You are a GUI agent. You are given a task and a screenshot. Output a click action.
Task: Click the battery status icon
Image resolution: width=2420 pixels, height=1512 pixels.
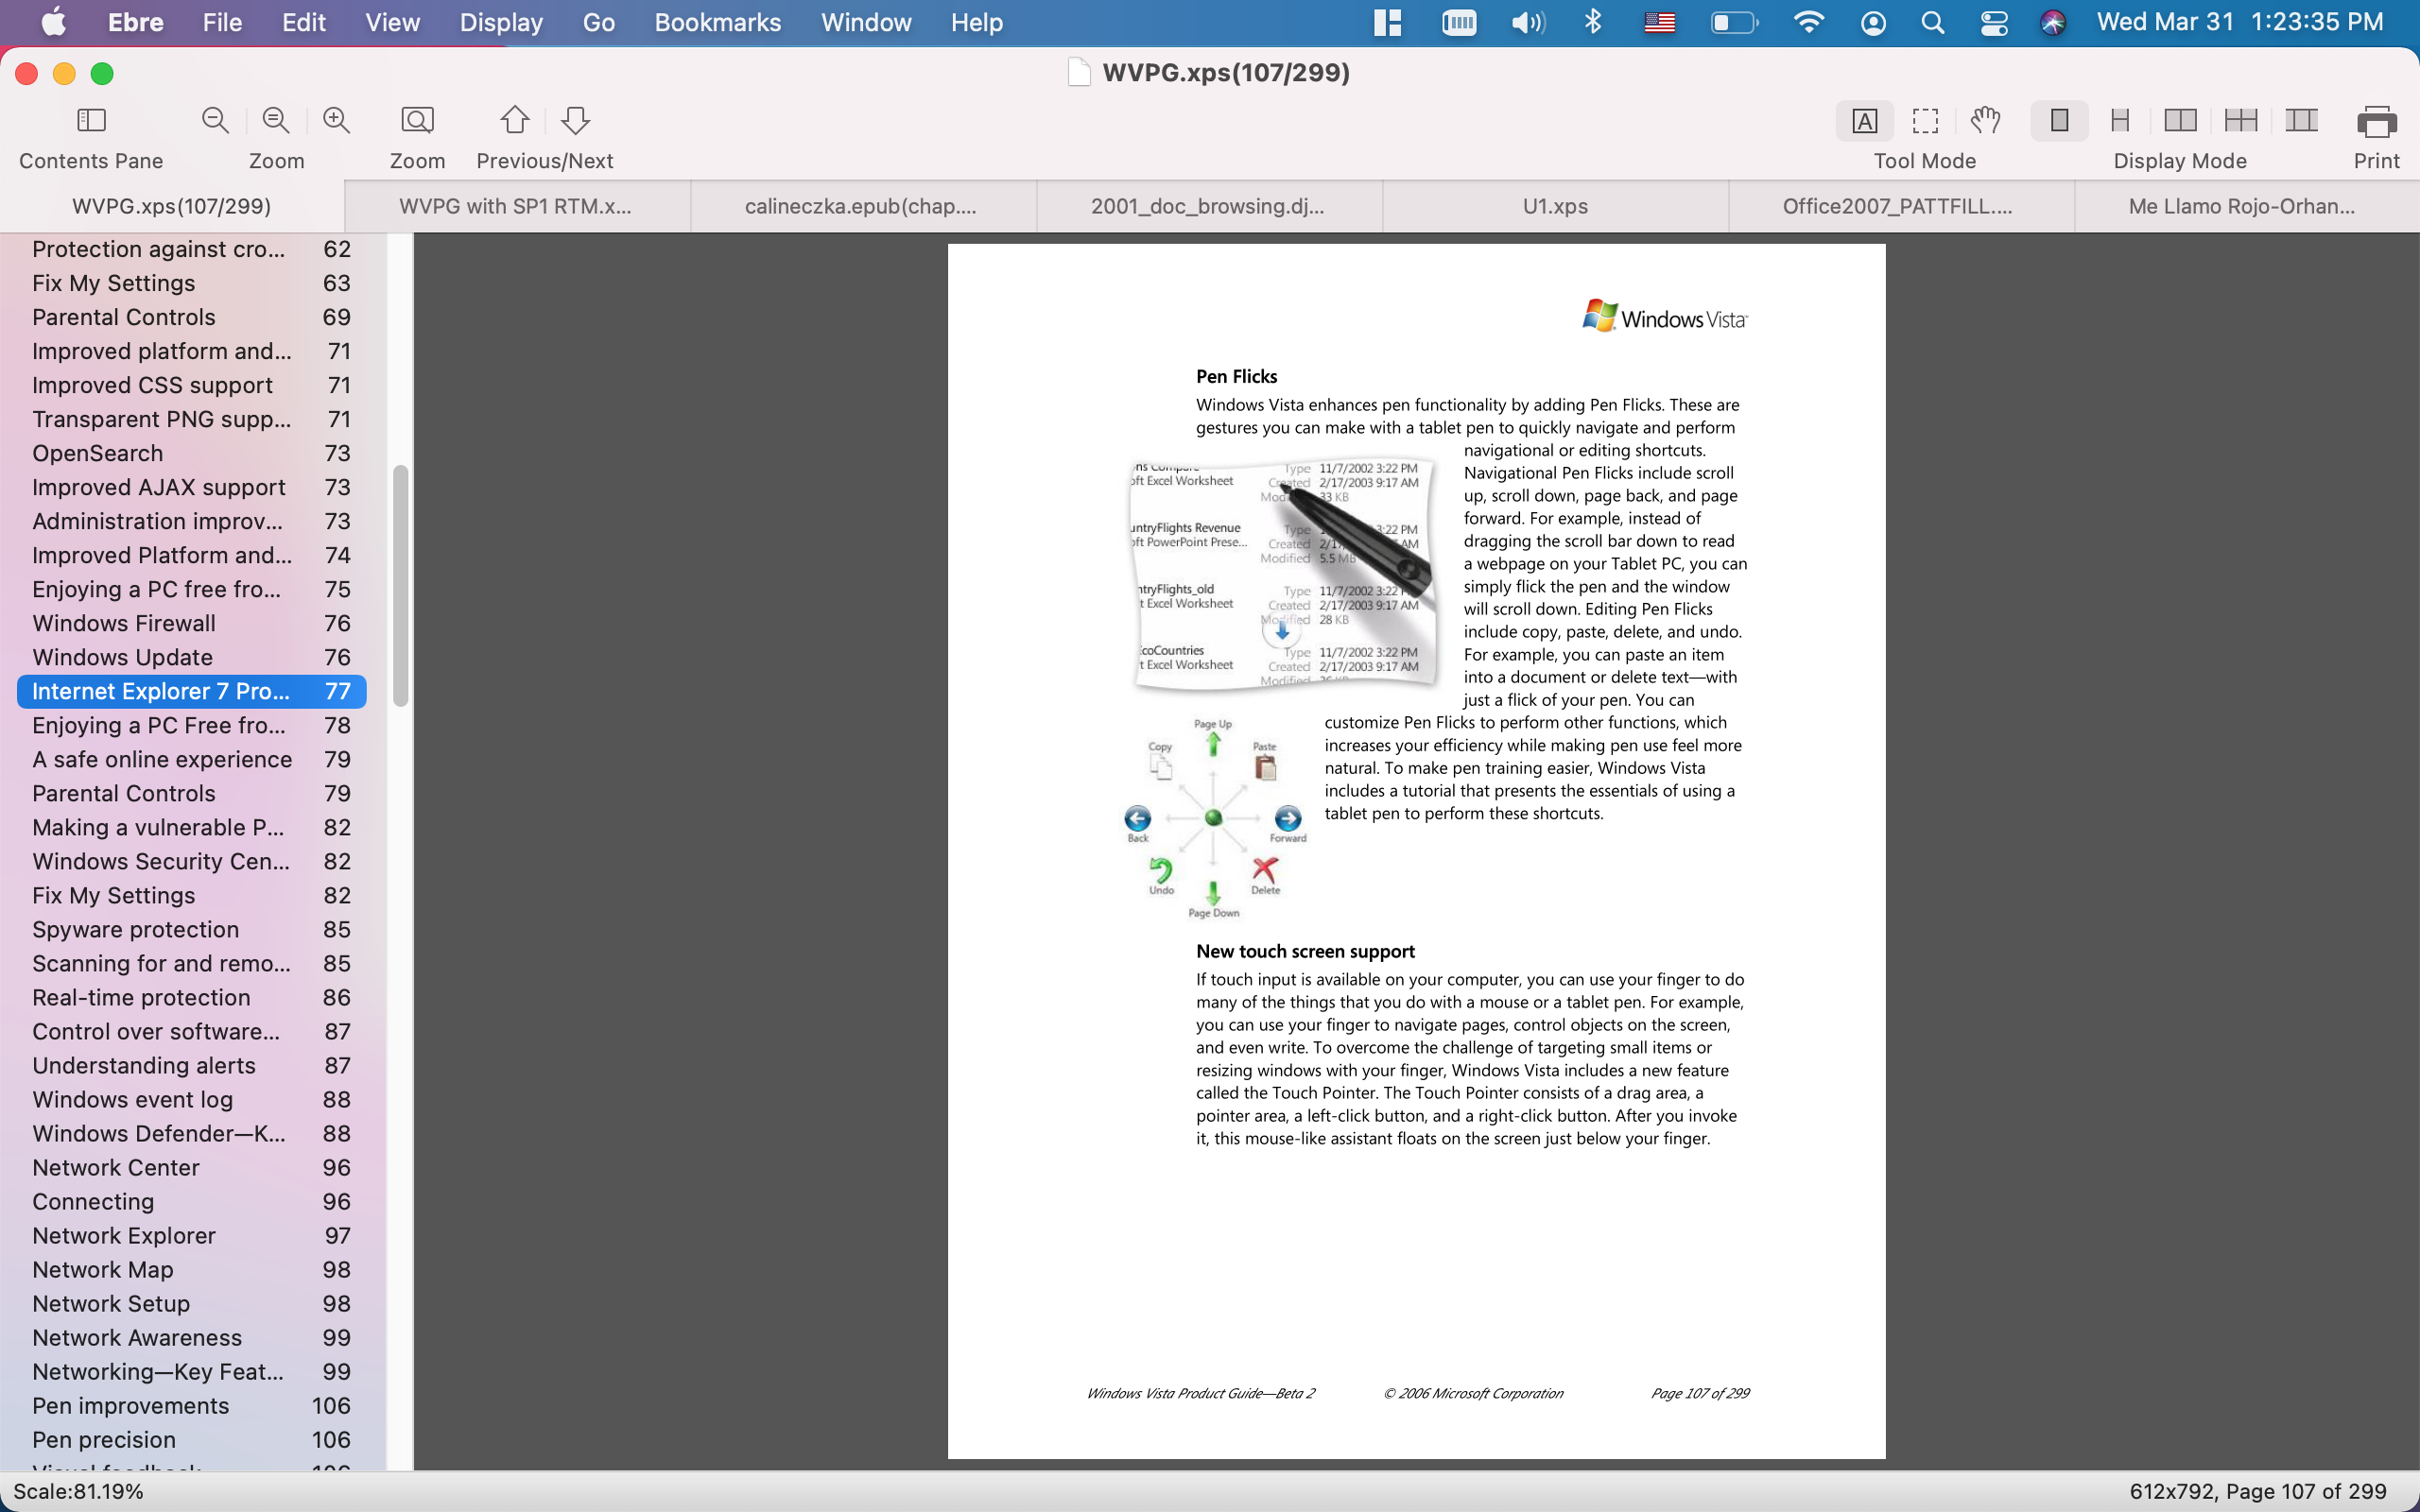click(x=1734, y=22)
